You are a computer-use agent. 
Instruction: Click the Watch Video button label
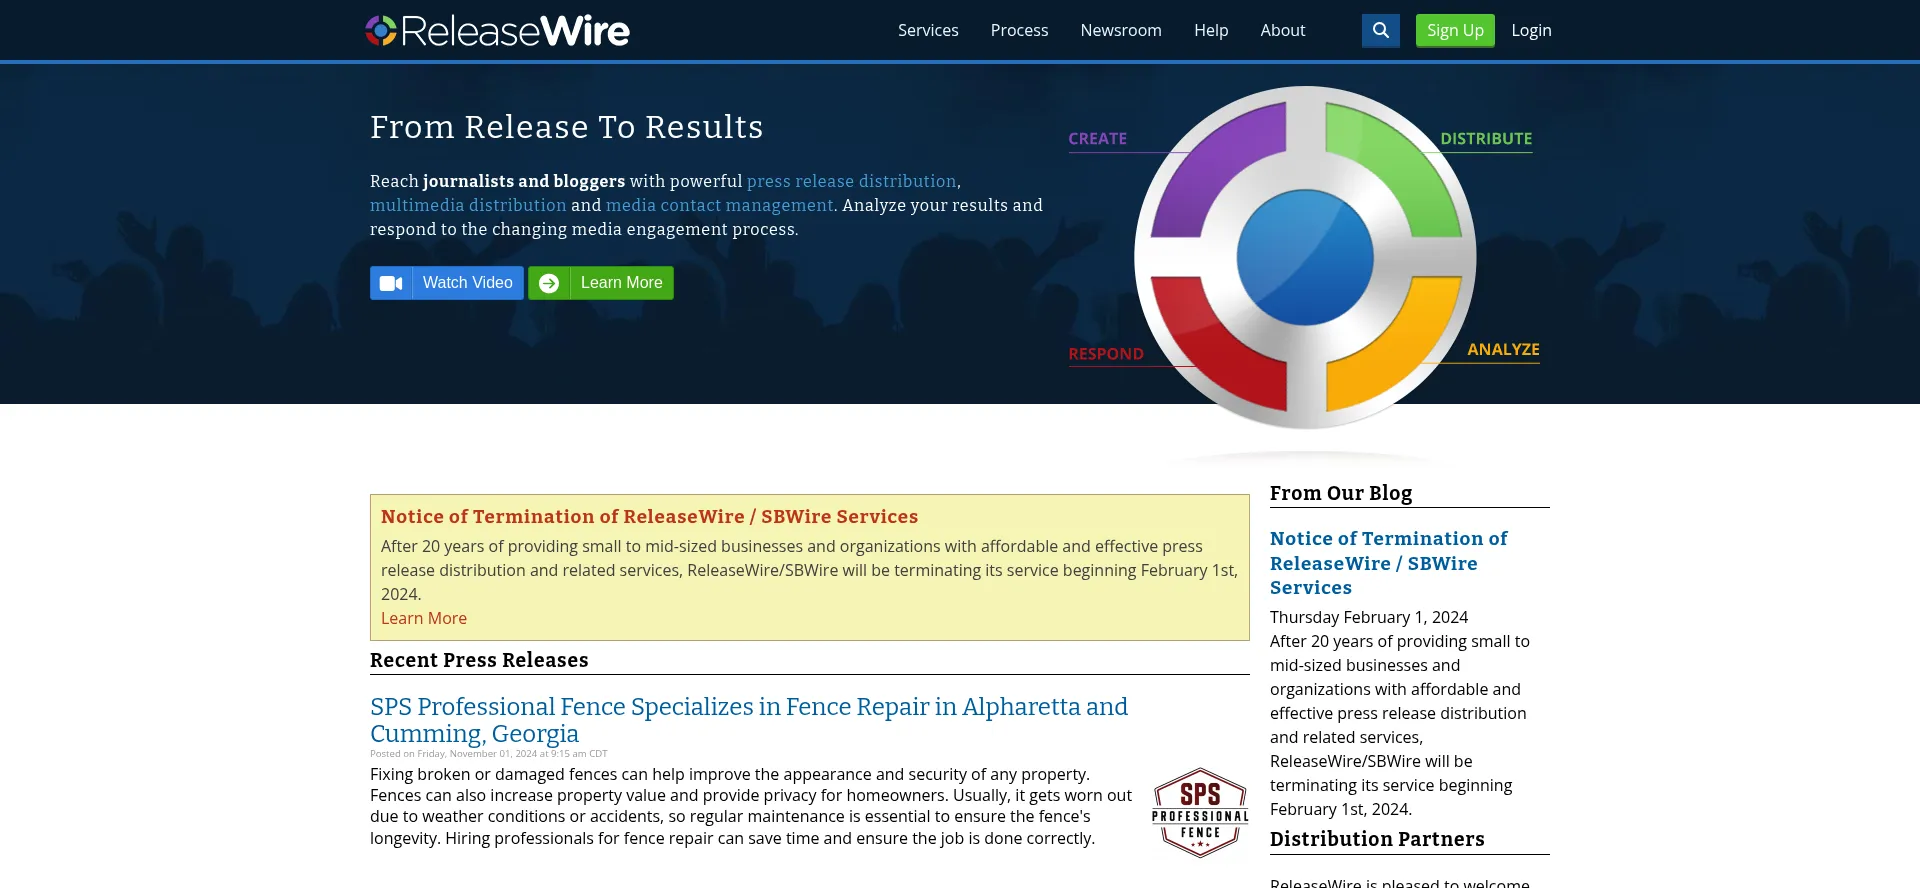click(467, 283)
